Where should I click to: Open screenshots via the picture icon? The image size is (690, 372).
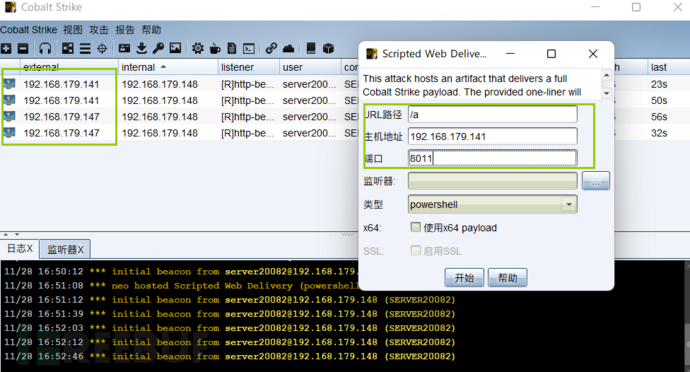(175, 48)
